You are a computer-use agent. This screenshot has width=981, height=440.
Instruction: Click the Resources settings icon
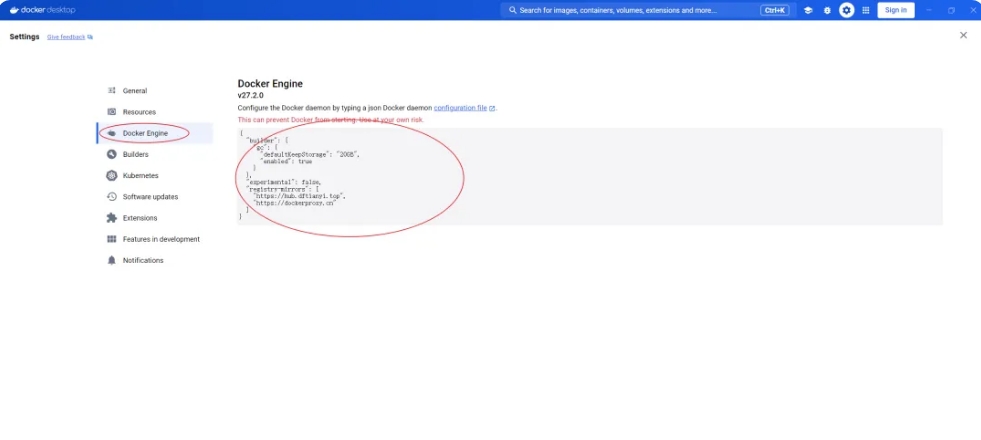click(x=111, y=112)
